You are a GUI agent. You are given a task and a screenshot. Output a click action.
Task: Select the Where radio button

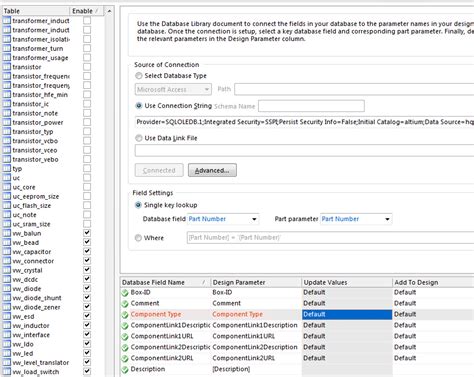(x=138, y=238)
